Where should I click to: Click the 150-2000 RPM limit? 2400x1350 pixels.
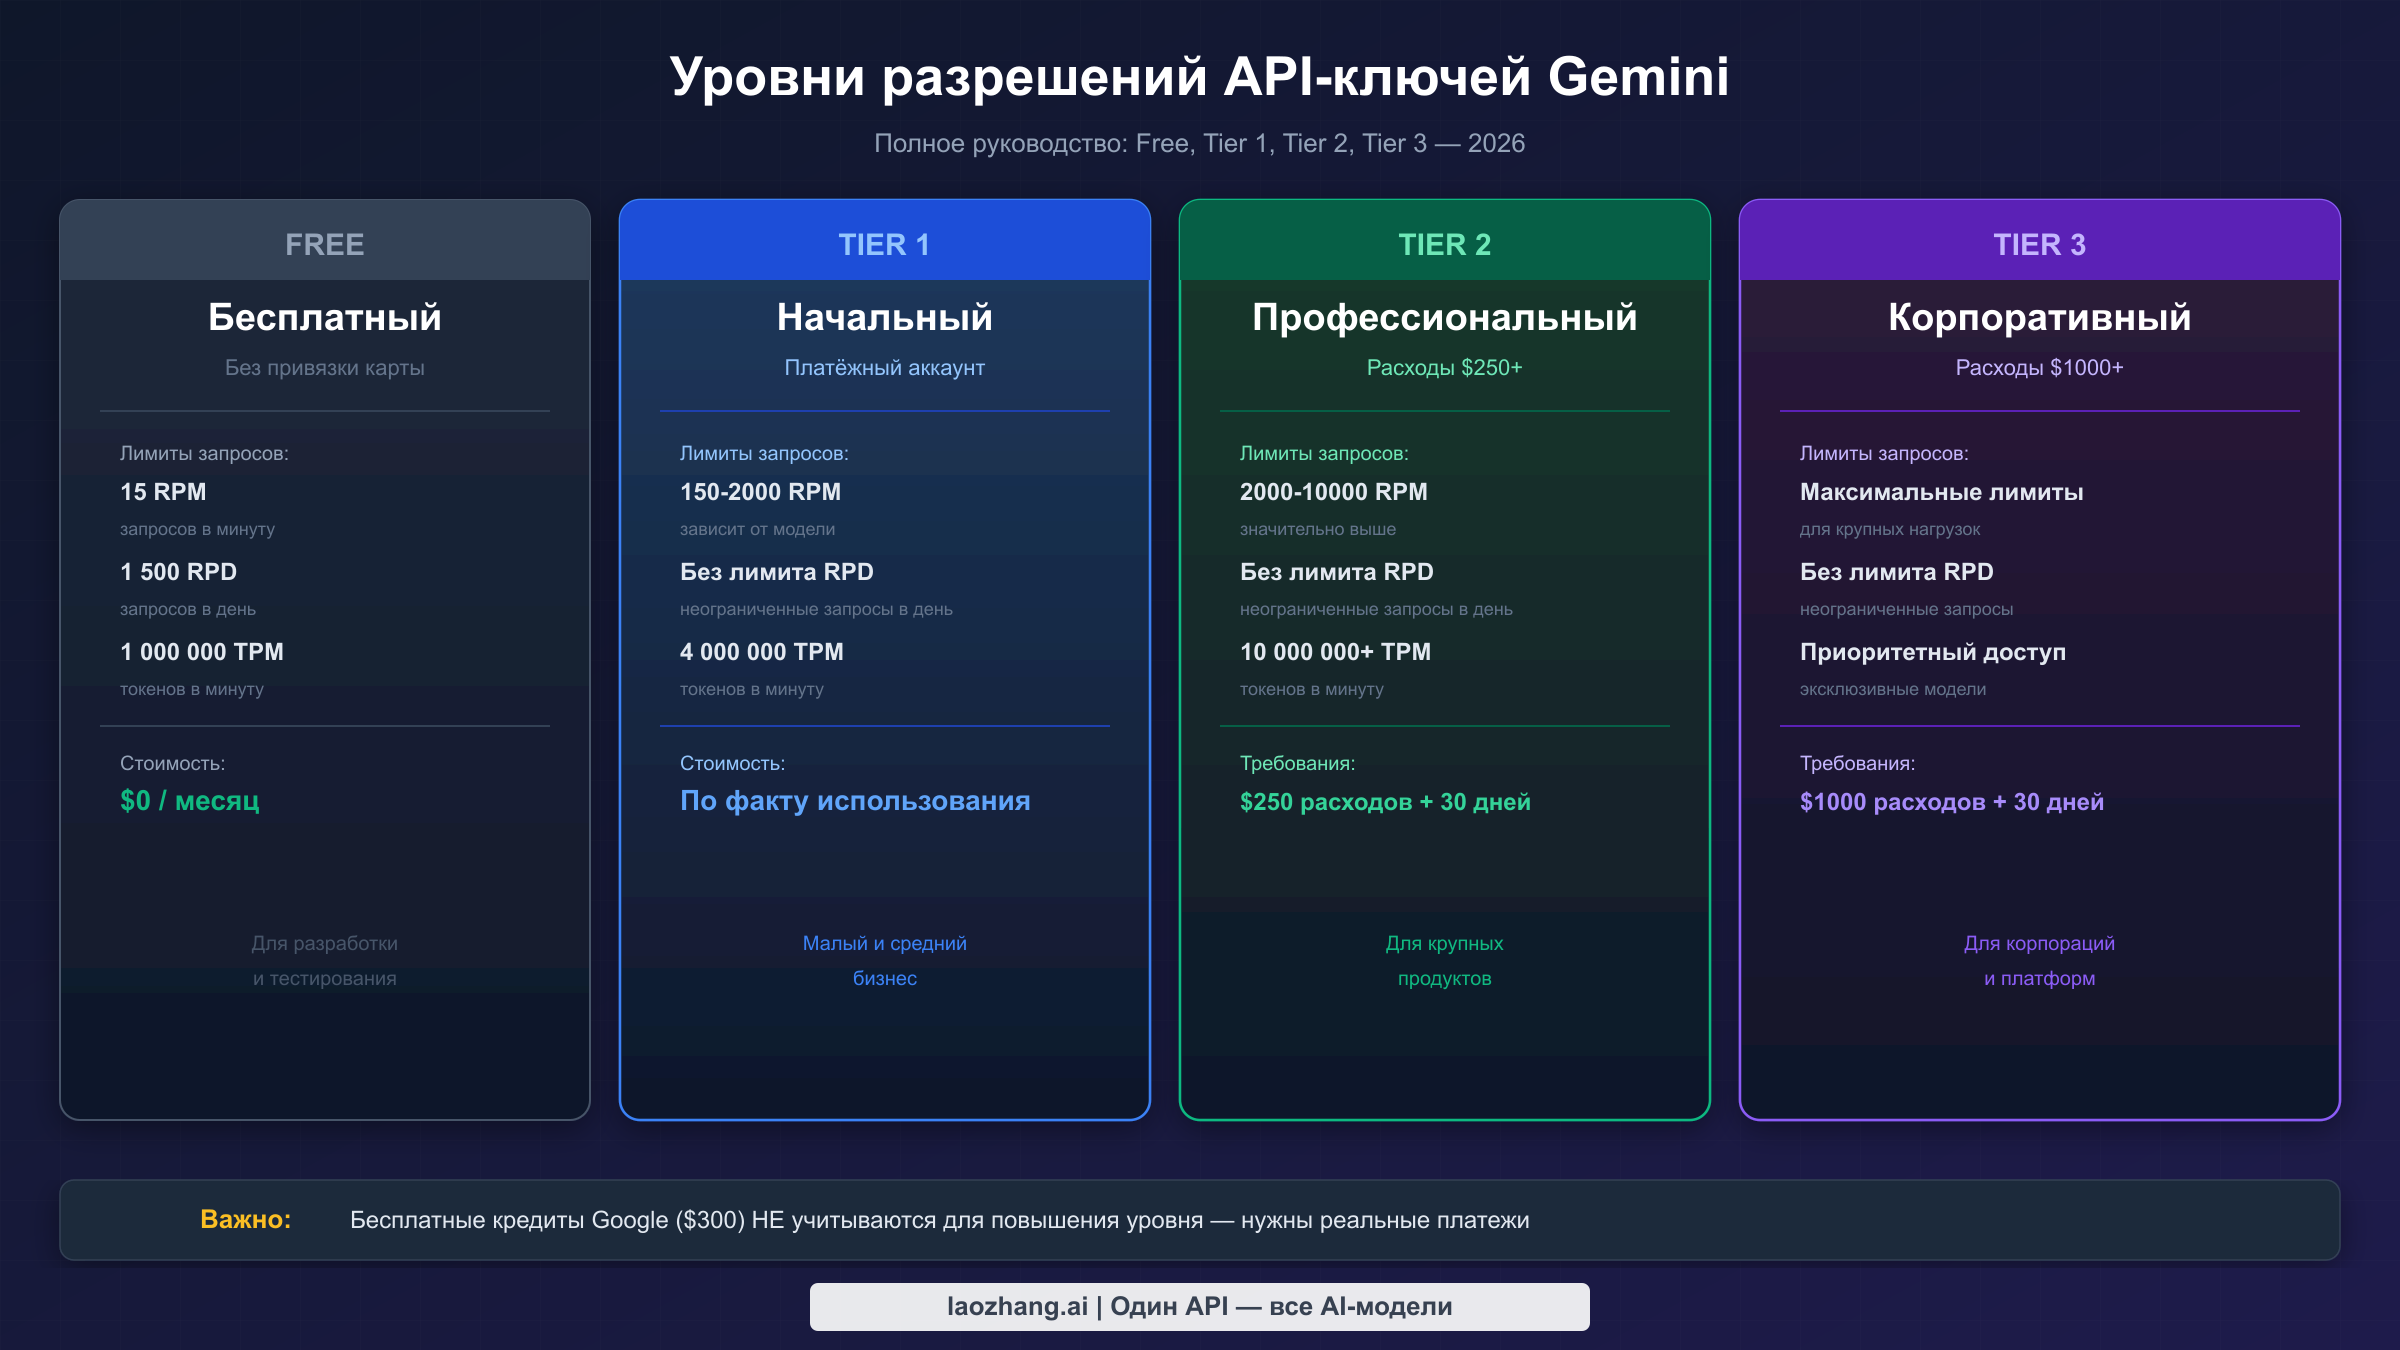(x=760, y=492)
